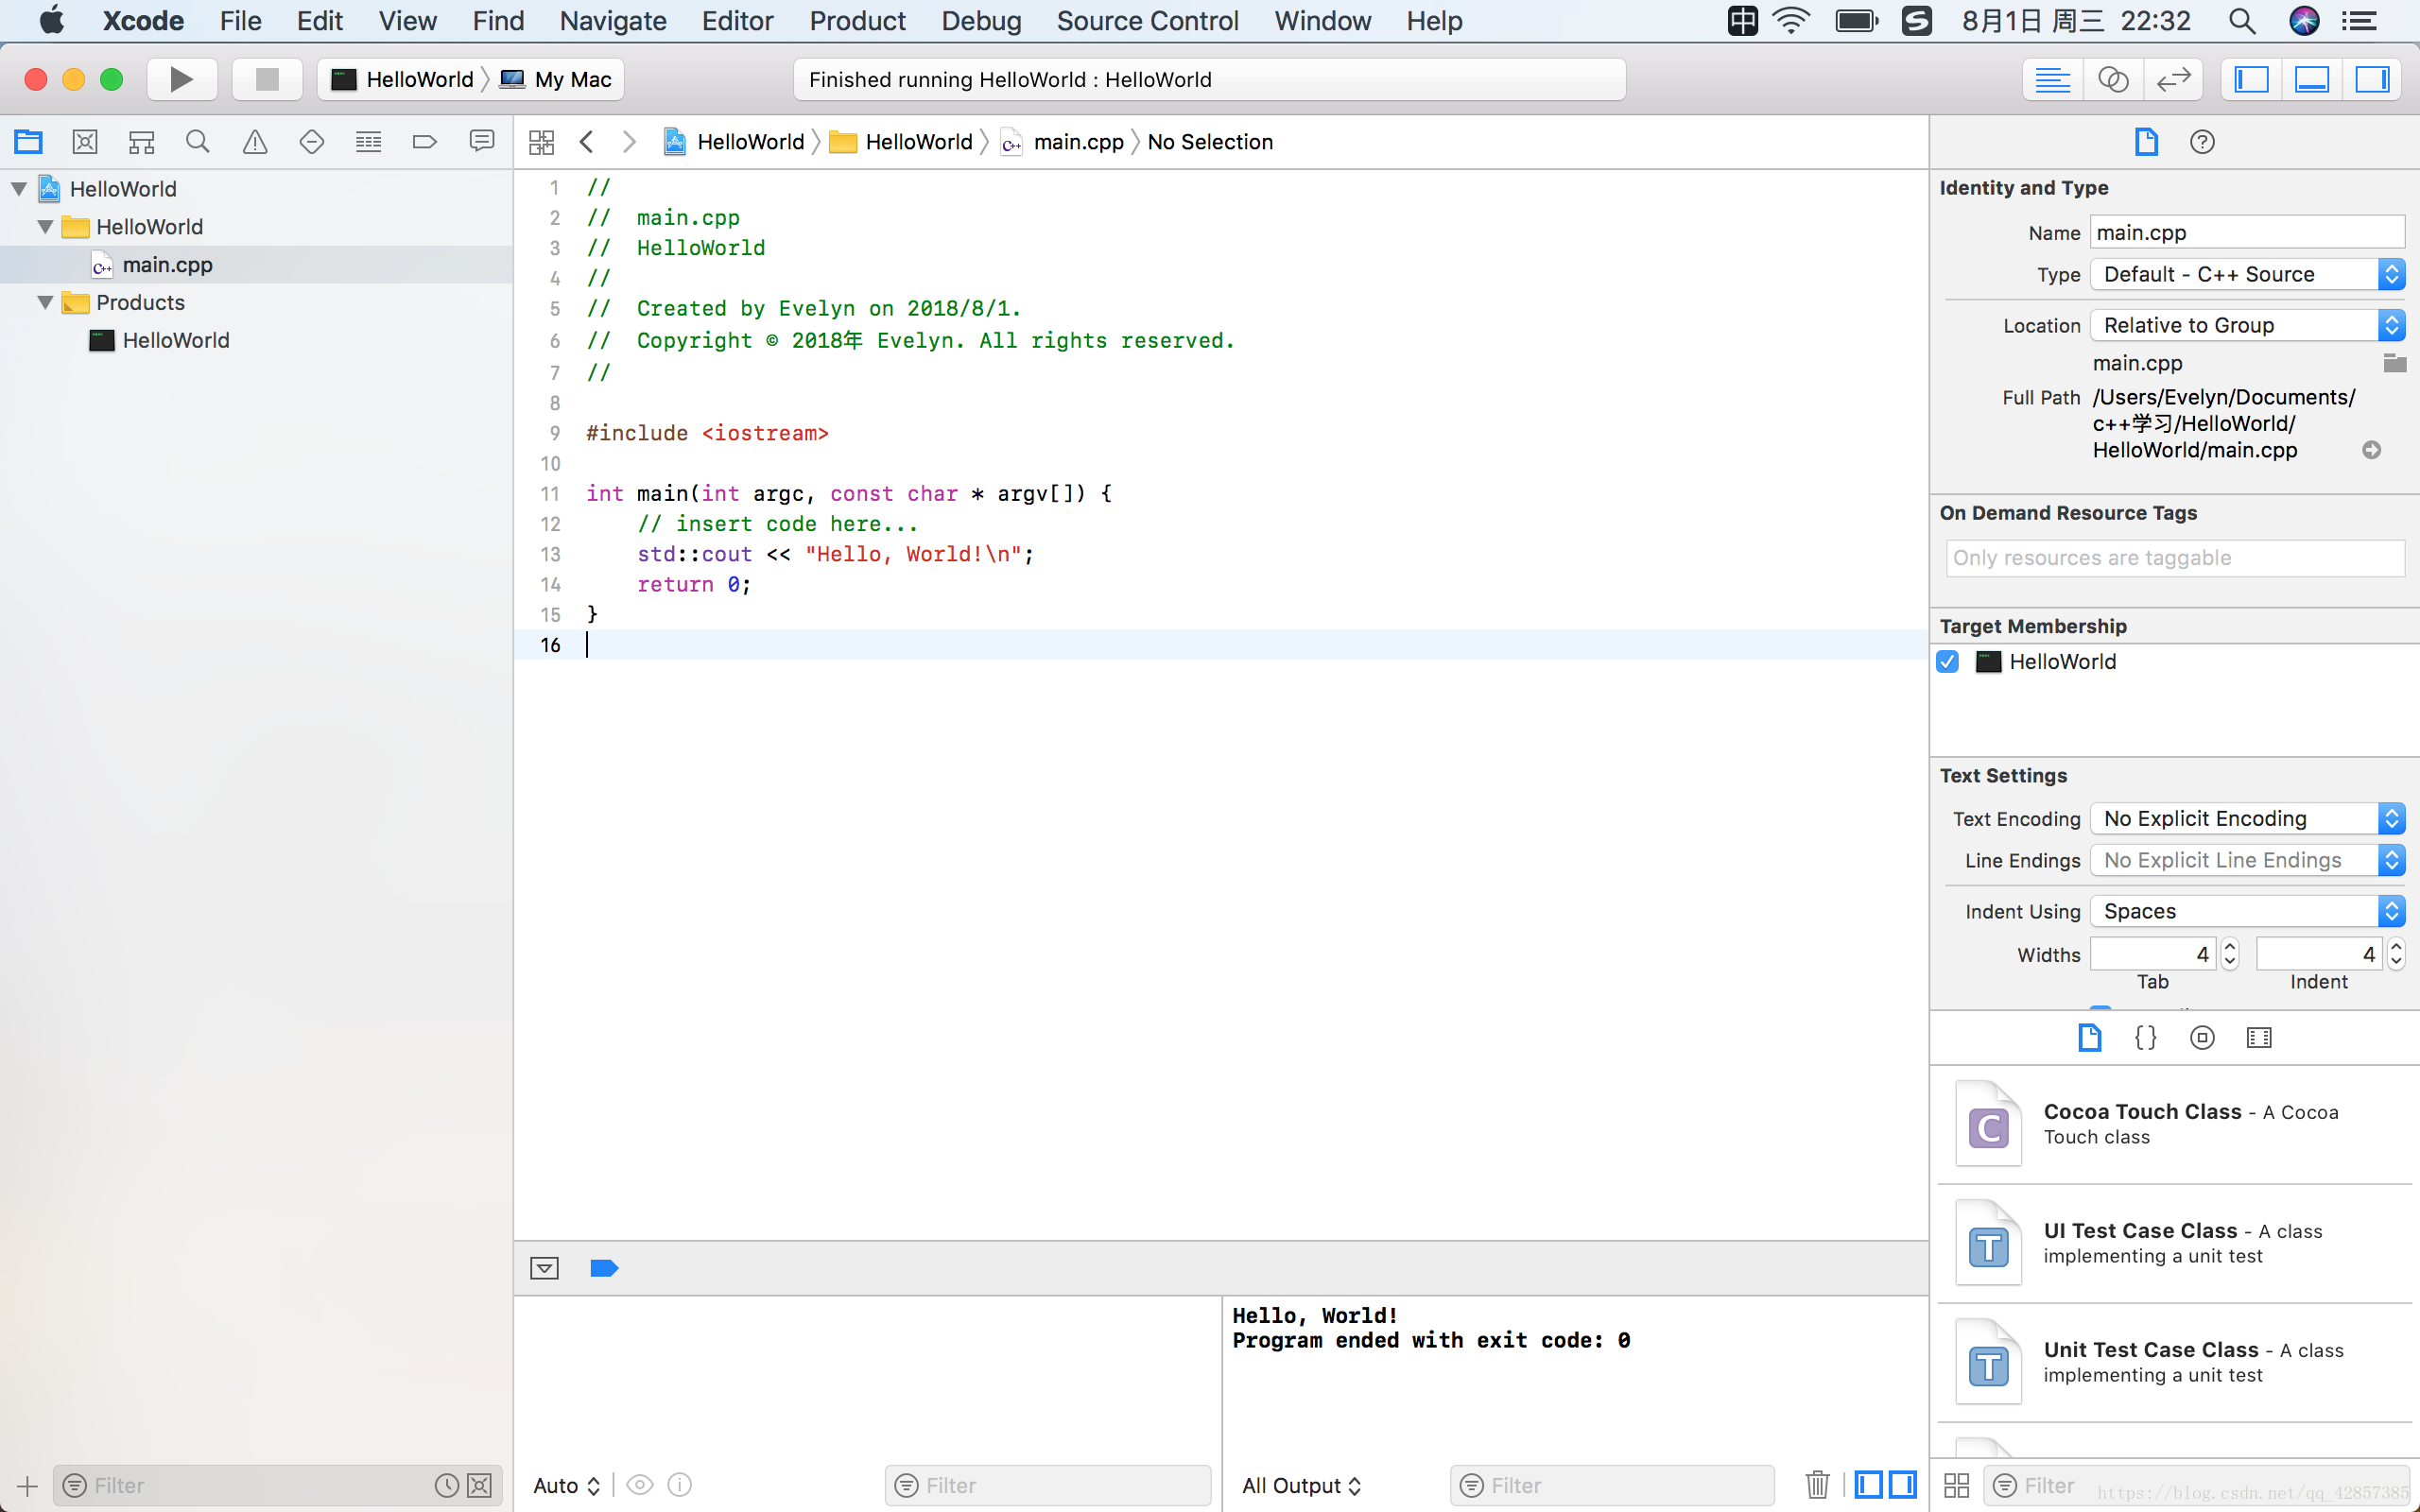Show the Media library

pos(2259,1037)
